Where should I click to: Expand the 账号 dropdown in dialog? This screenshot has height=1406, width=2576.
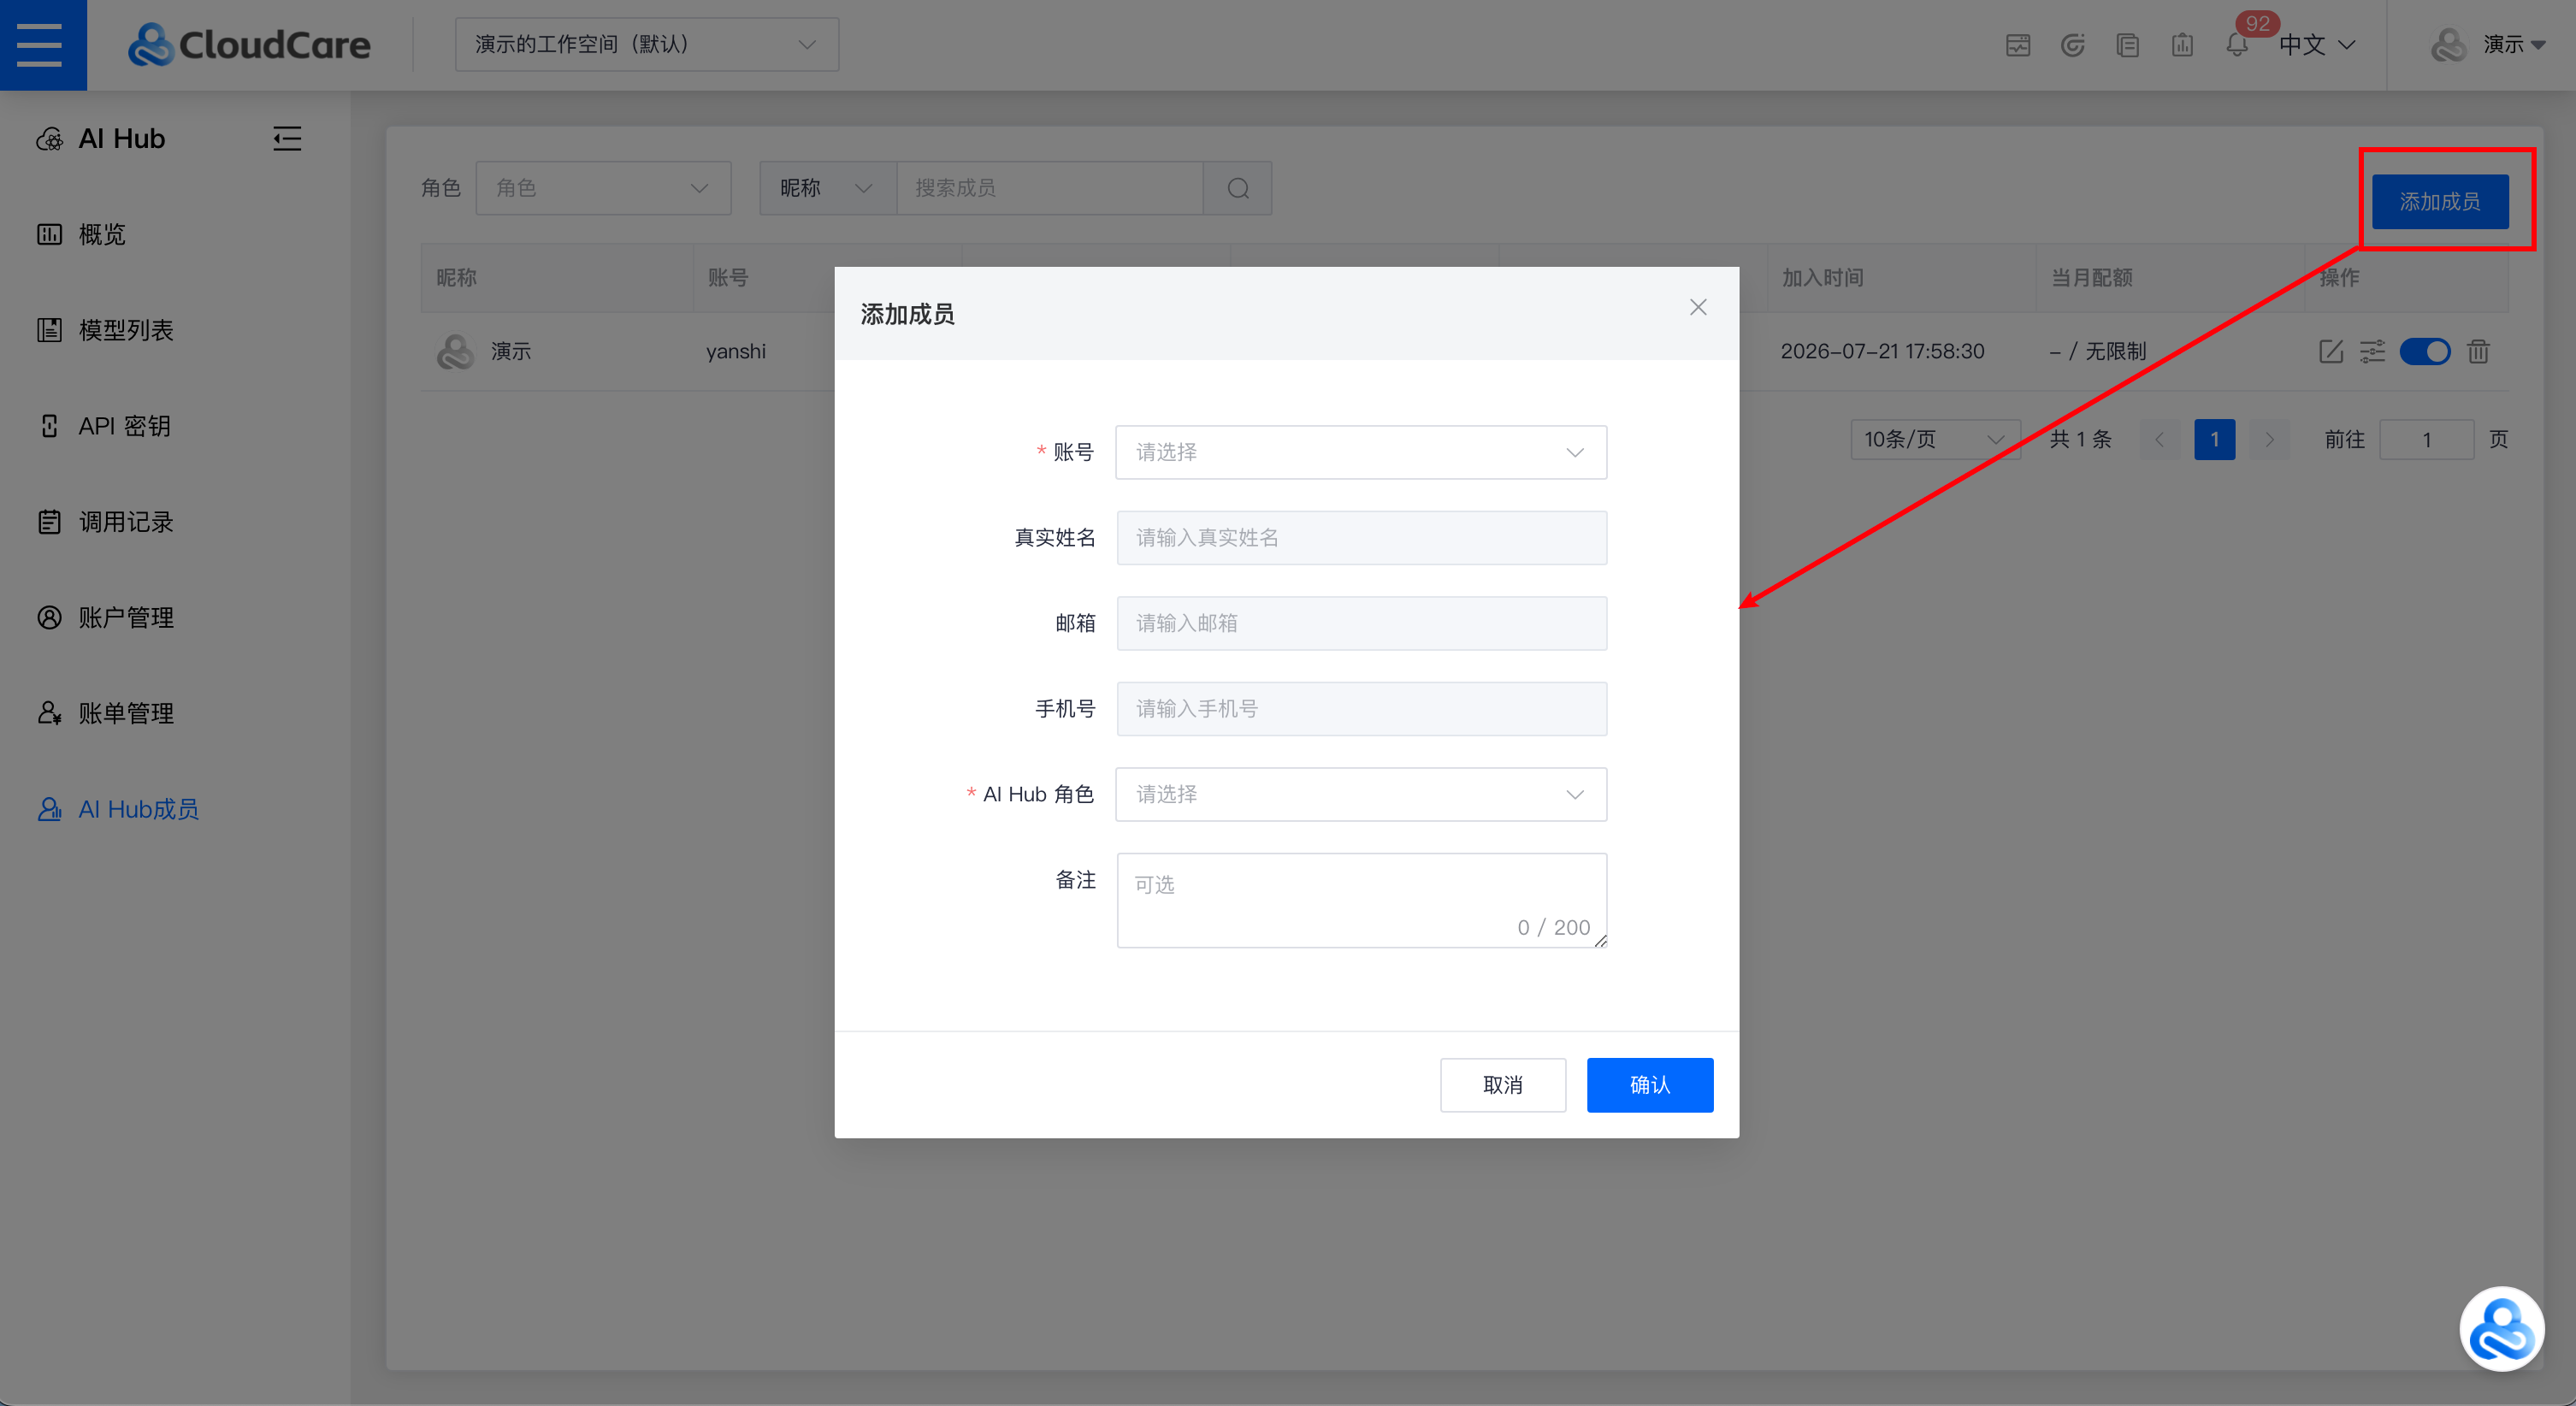1361,452
